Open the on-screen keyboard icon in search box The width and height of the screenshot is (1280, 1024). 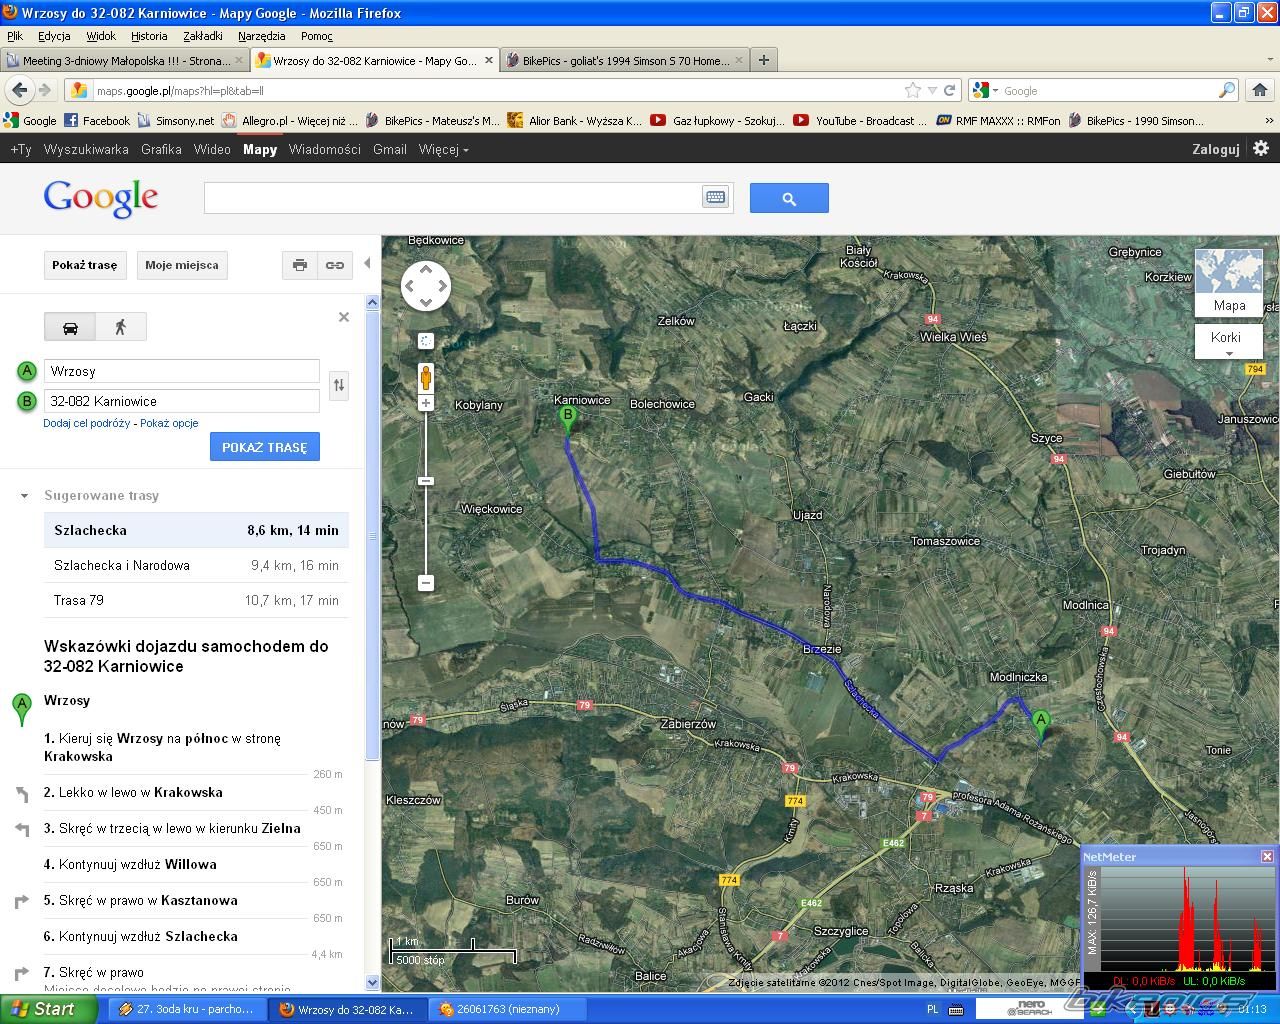pyautogui.click(x=715, y=198)
